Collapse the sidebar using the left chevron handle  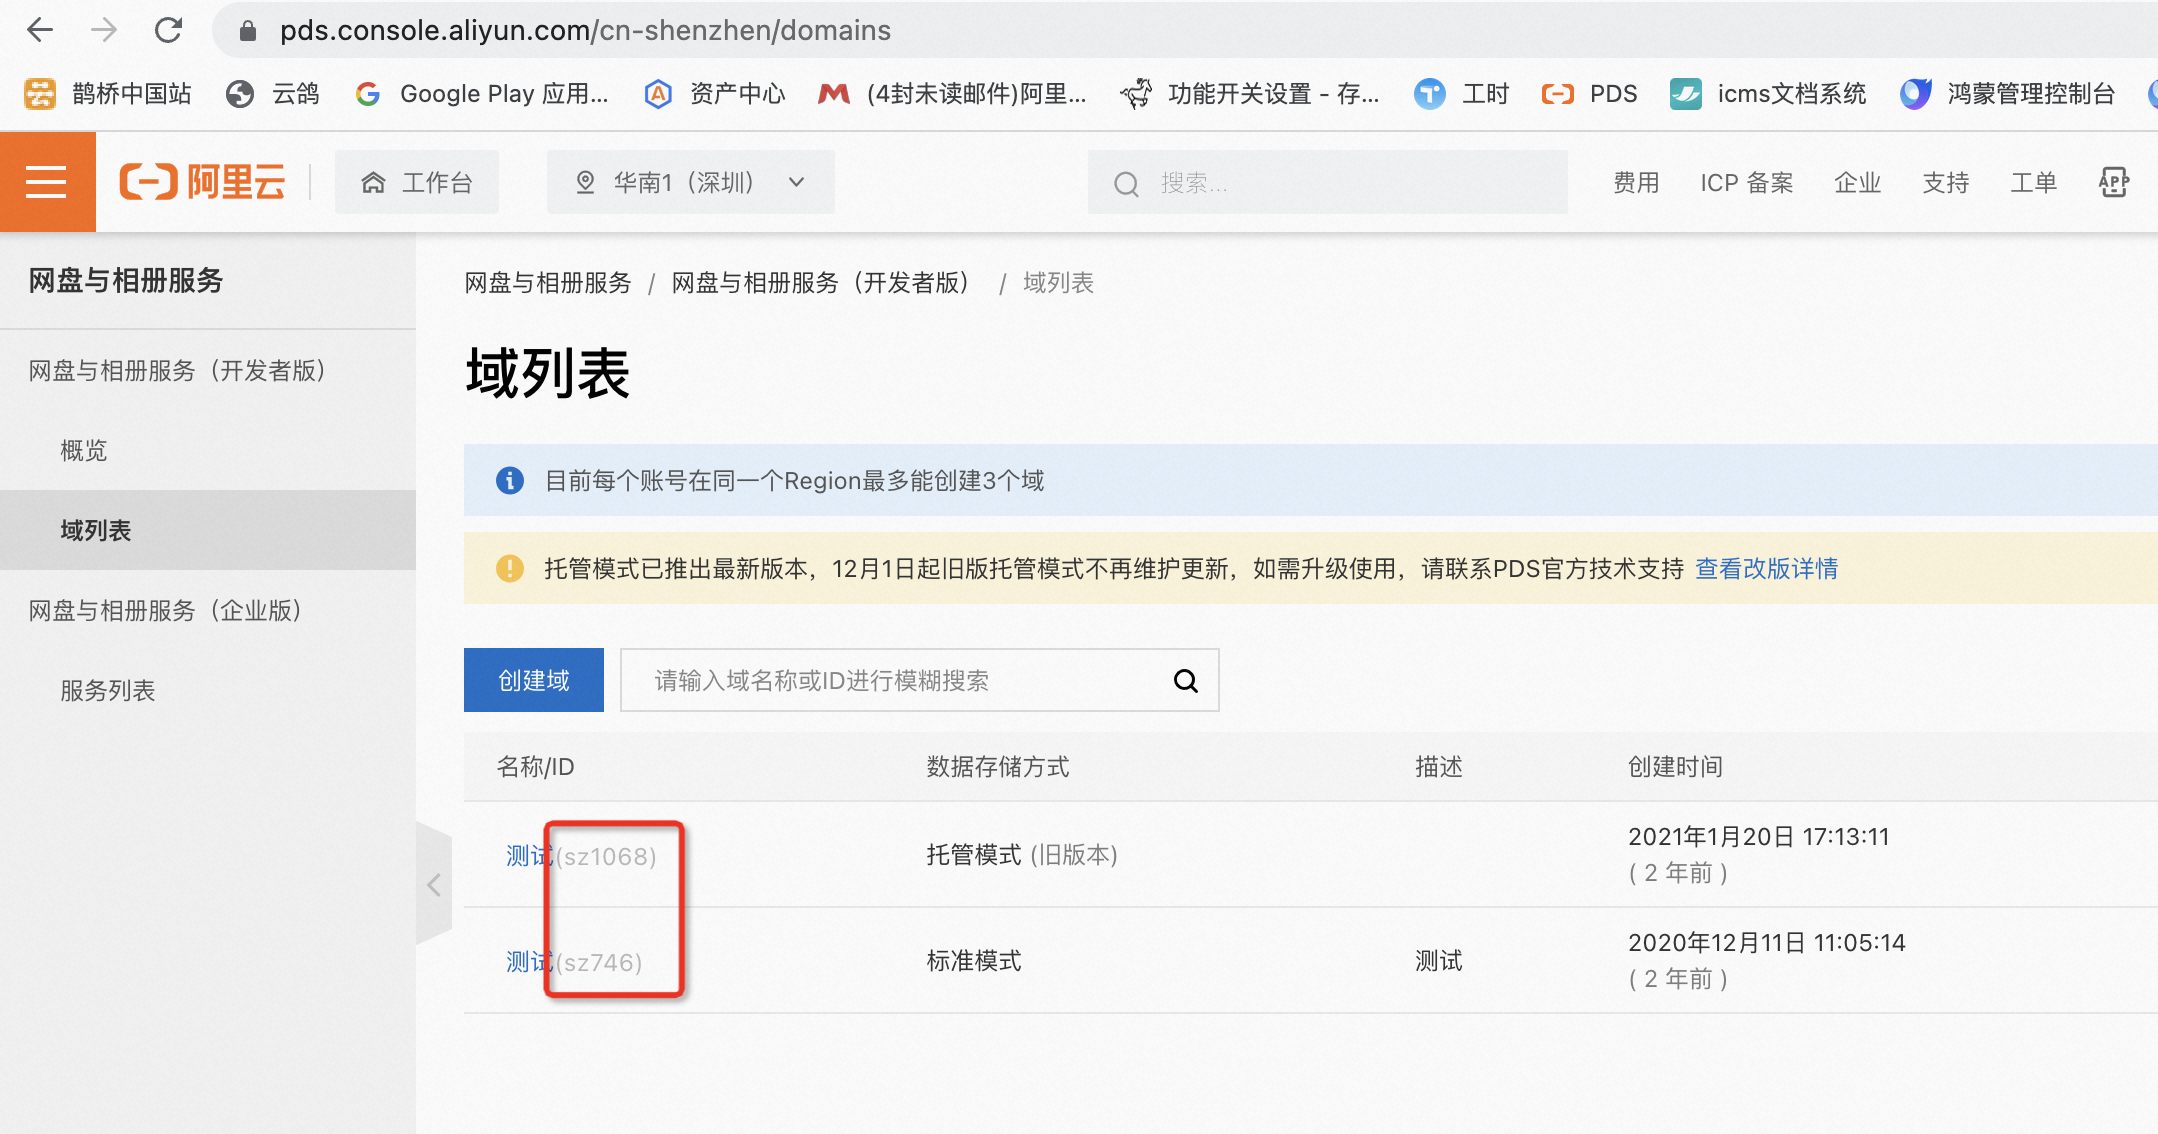[434, 884]
